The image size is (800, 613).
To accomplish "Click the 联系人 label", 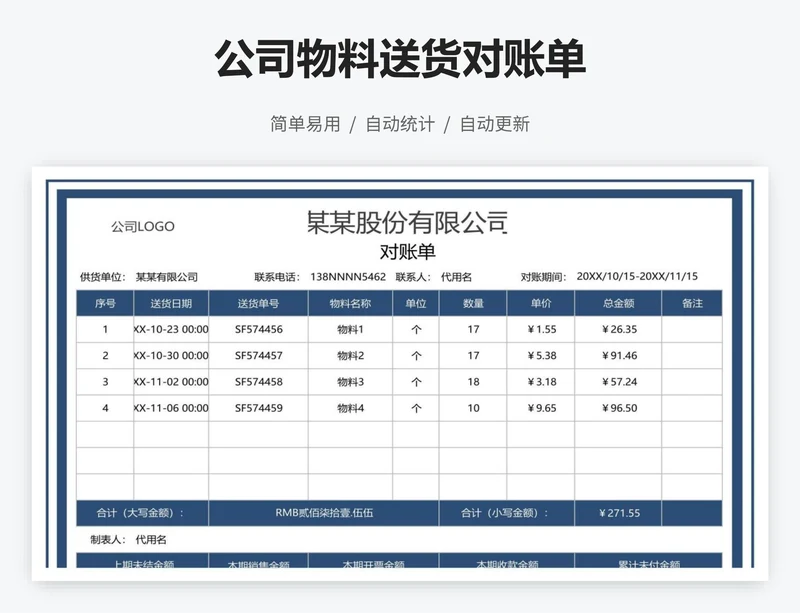I will (413, 277).
